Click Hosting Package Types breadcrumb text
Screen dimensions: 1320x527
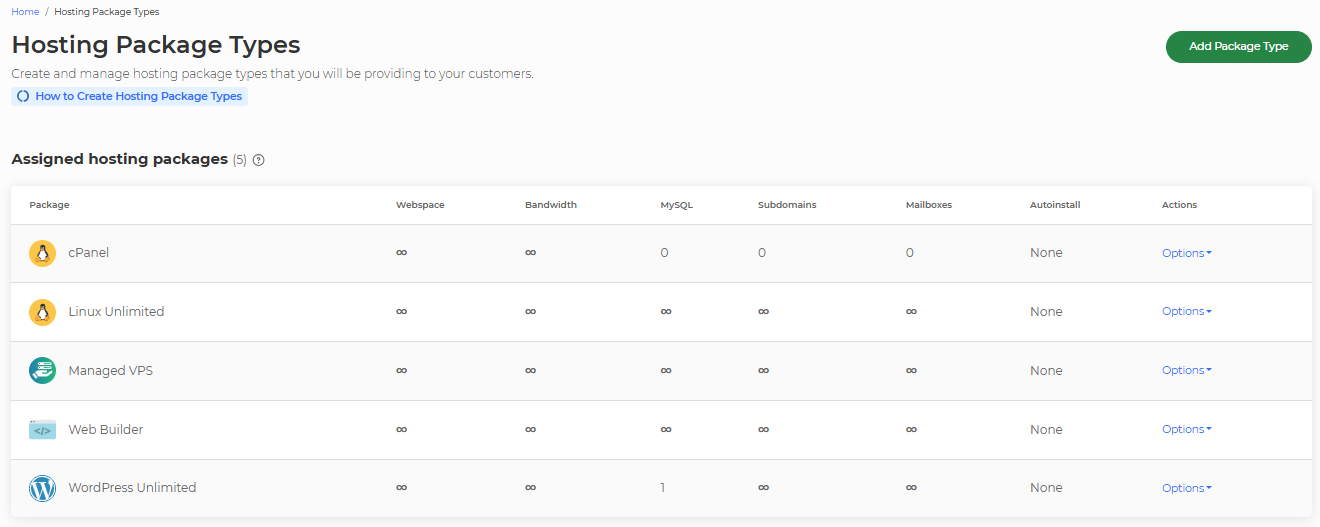[x=106, y=12]
